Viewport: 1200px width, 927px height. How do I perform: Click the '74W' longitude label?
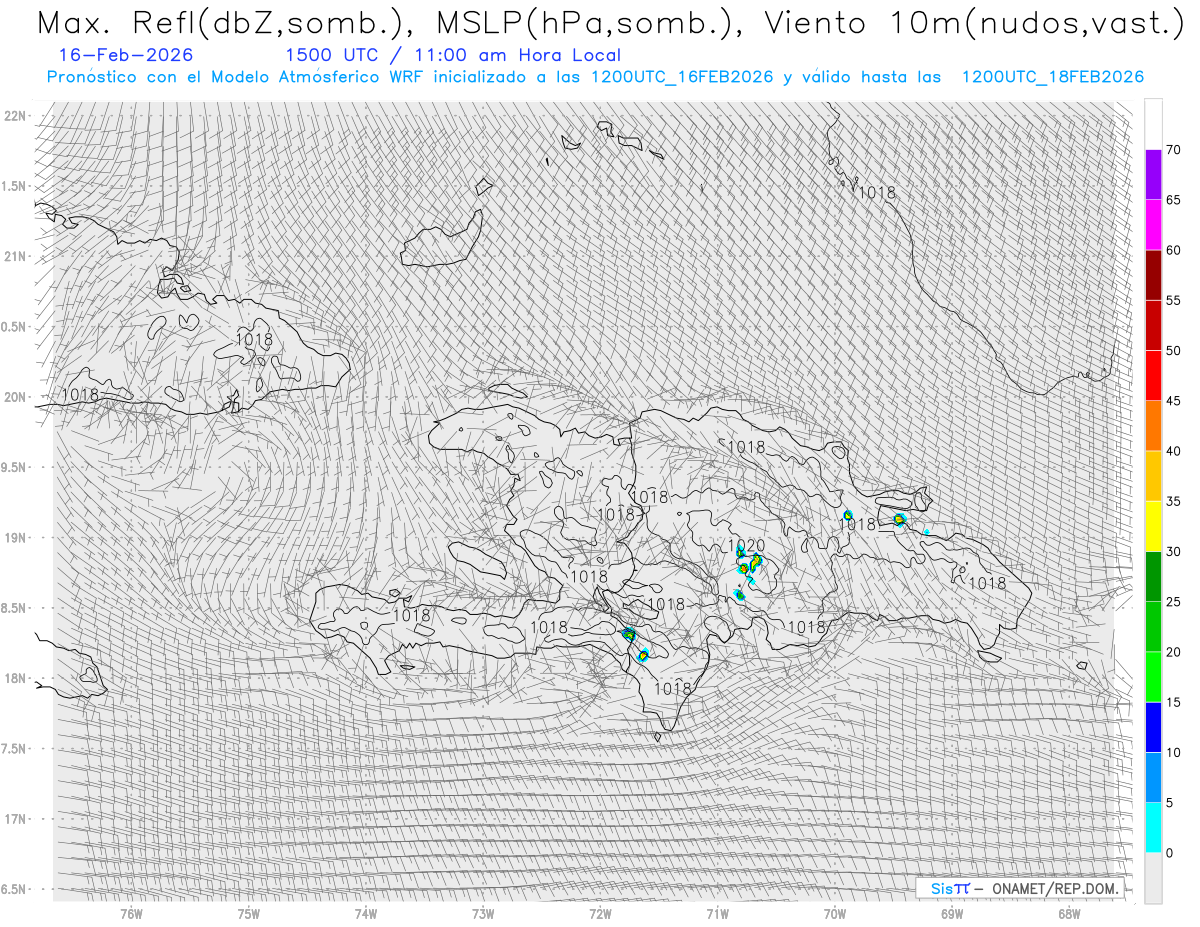tap(366, 914)
